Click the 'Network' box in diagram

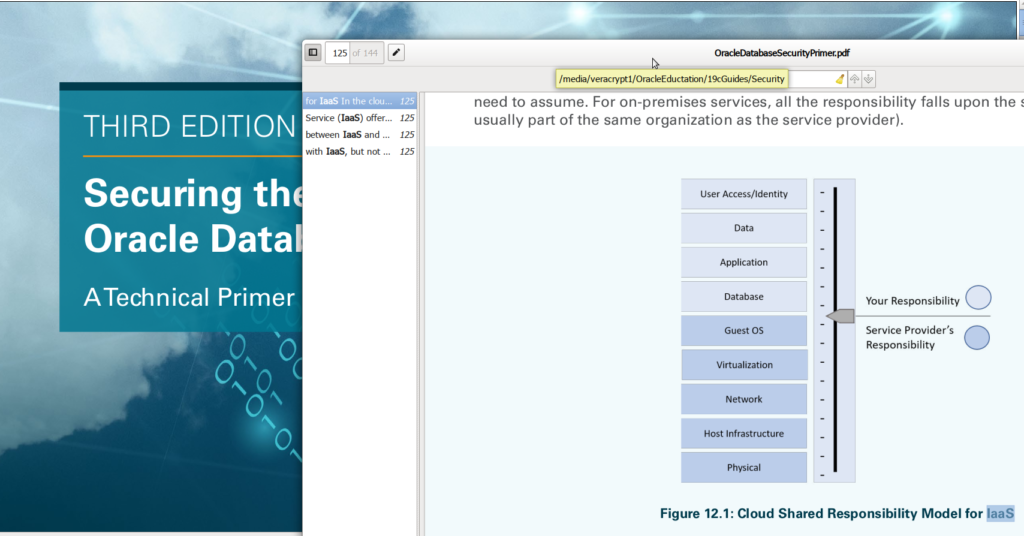pos(744,399)
